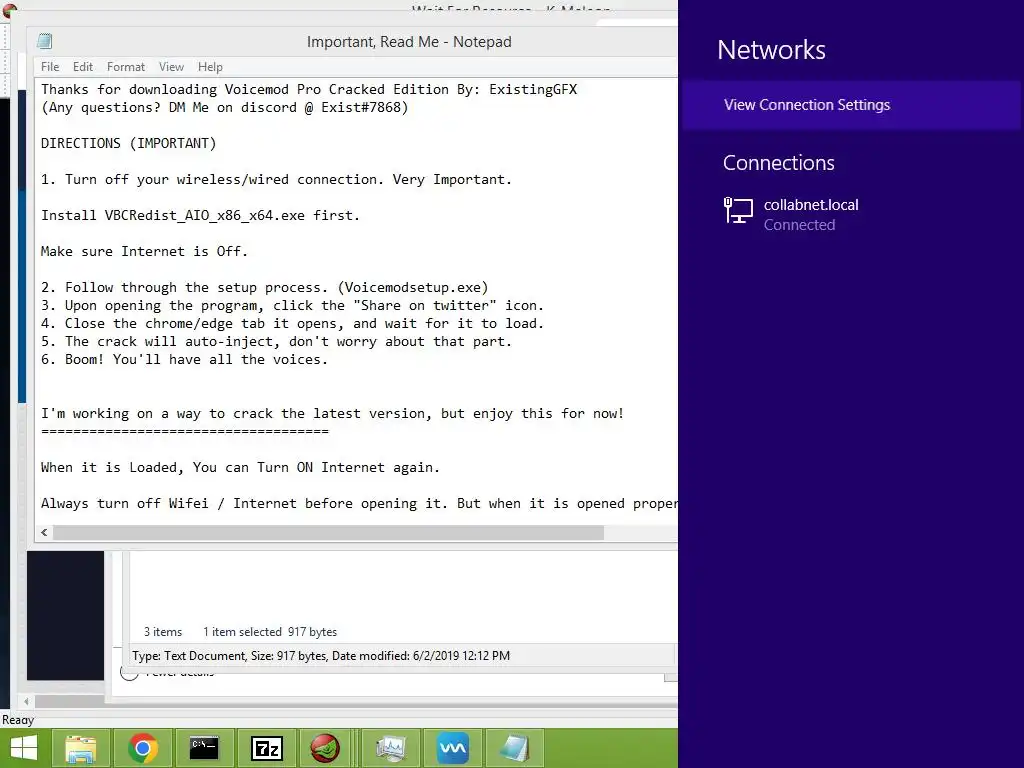Screen dimensions: 1024x768
Task: Click the 'Important, Read Me - Notepad' title
Action: pyautogui.click(x=409, y=42)
